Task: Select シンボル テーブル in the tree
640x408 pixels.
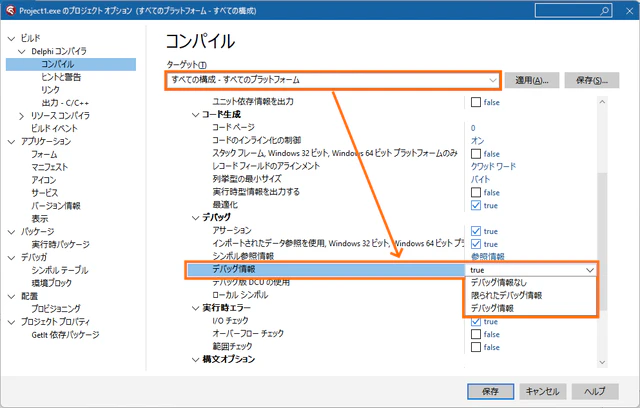Action: click(60, 270)
